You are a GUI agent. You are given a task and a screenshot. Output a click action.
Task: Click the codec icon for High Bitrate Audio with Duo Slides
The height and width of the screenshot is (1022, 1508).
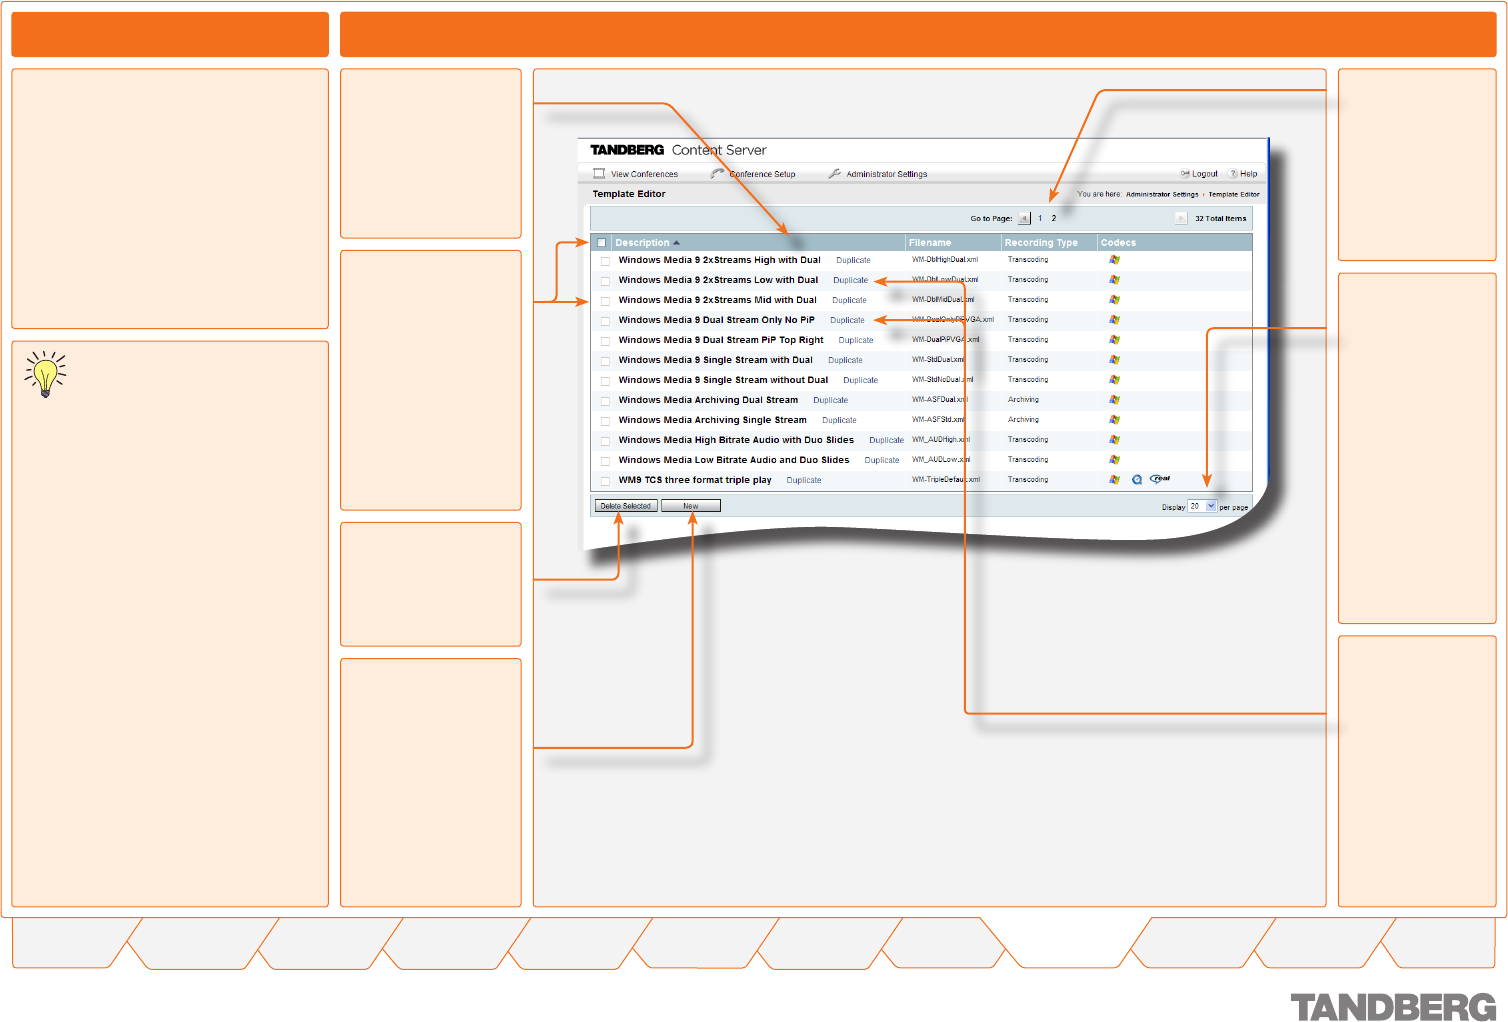click(1114, 440)
